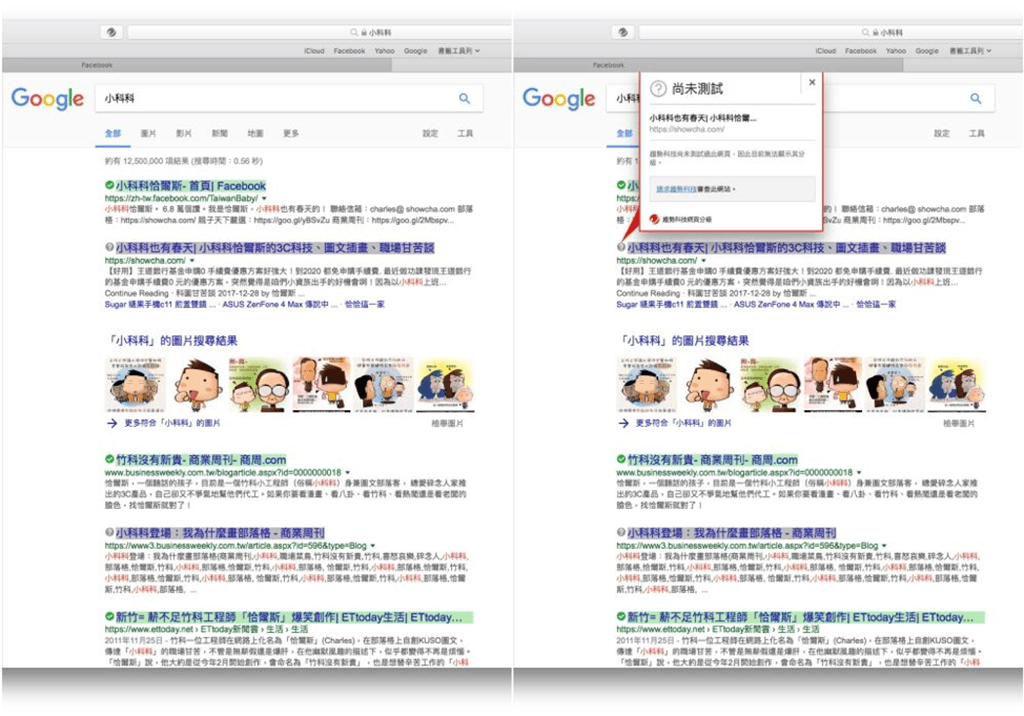Click Google search box with 小科科, left window
1024x716 pixels.
tap(289, 99)
